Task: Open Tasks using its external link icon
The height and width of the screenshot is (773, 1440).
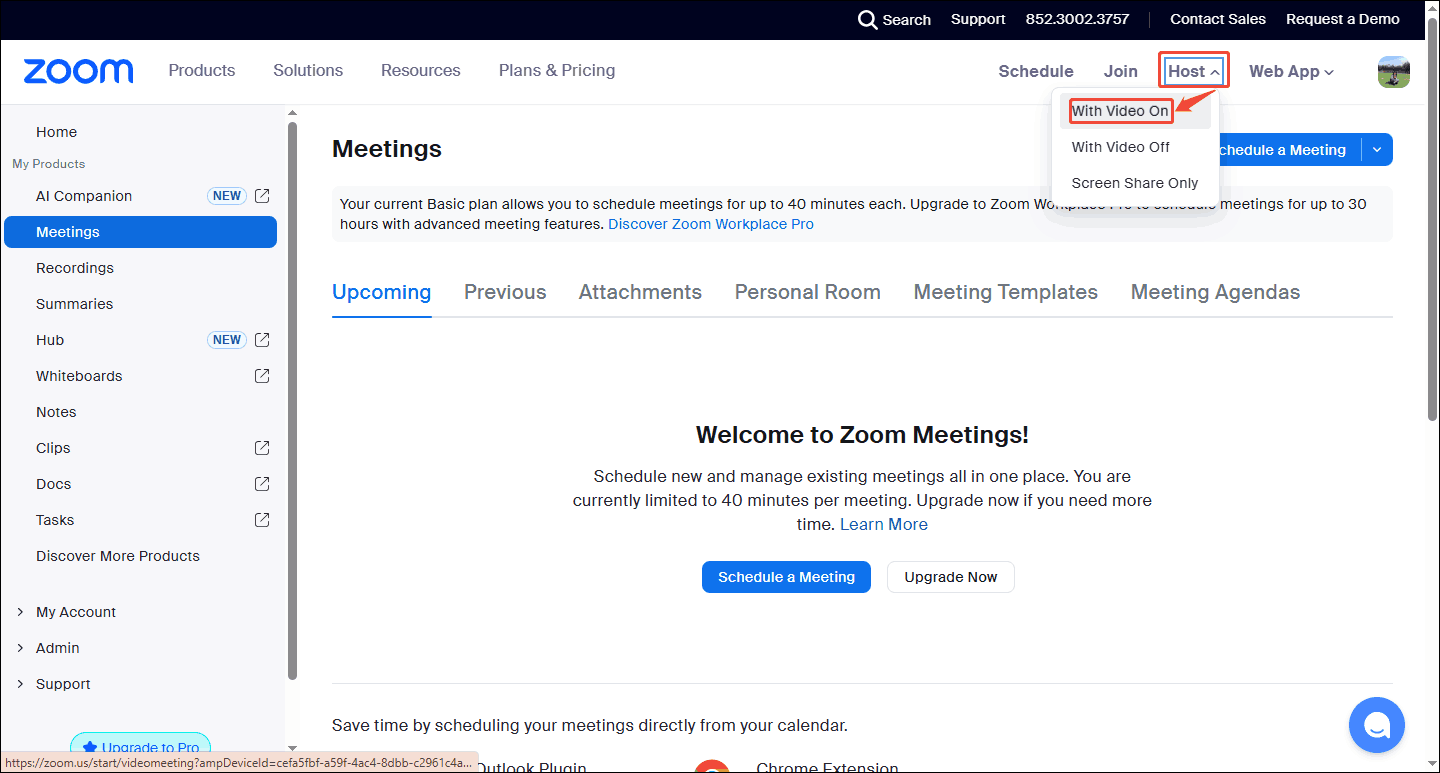Action: tap(262, 519)
